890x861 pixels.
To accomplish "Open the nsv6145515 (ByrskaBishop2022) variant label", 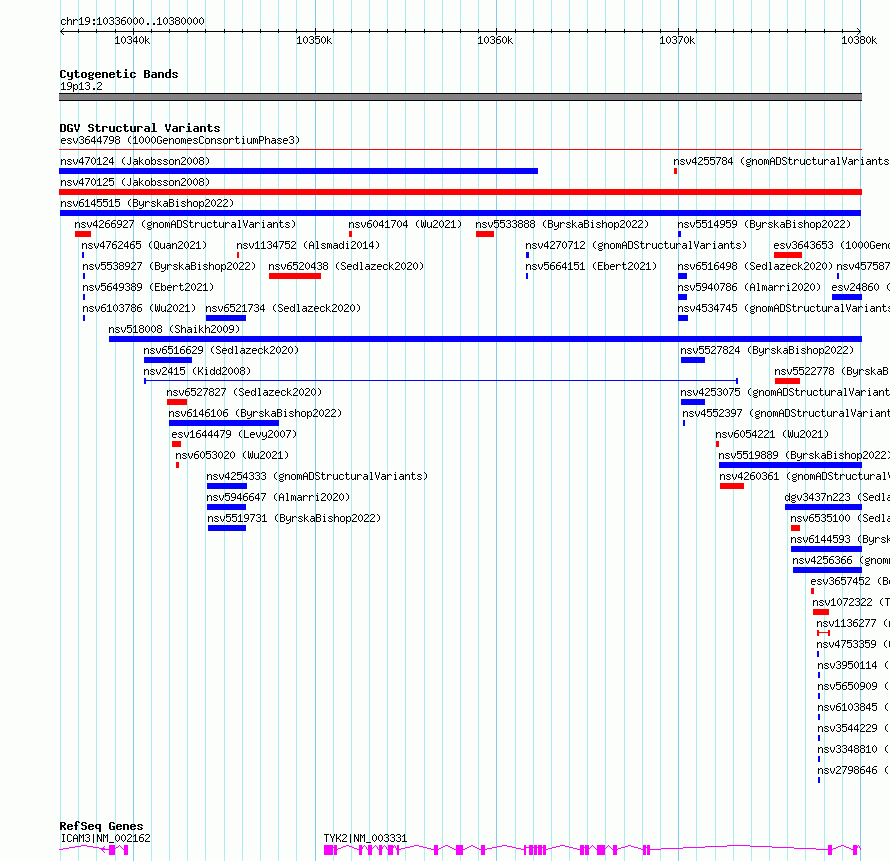I will click(147, 203).
